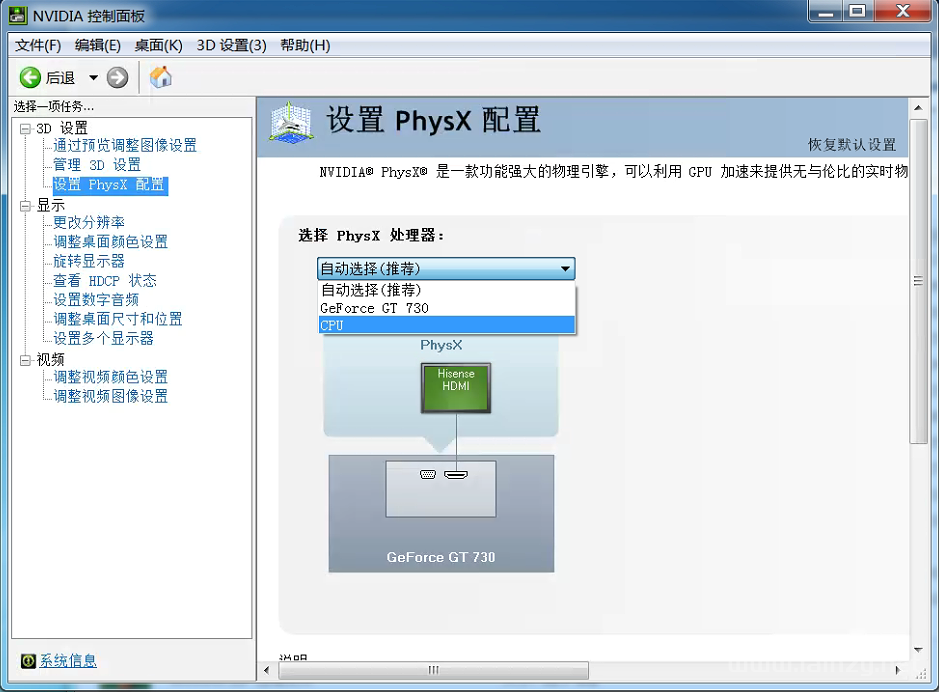Click the horizontal scrollbar thumb at bottom
The height and width of the screenshot is (692, 939).
point(432,670)
